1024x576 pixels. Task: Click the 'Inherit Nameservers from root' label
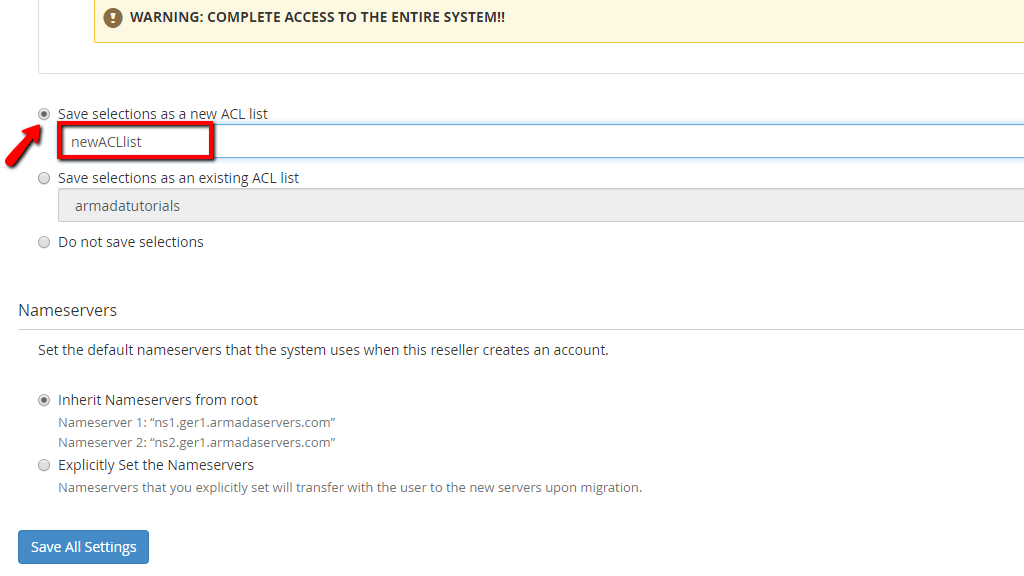pos(158,400)
